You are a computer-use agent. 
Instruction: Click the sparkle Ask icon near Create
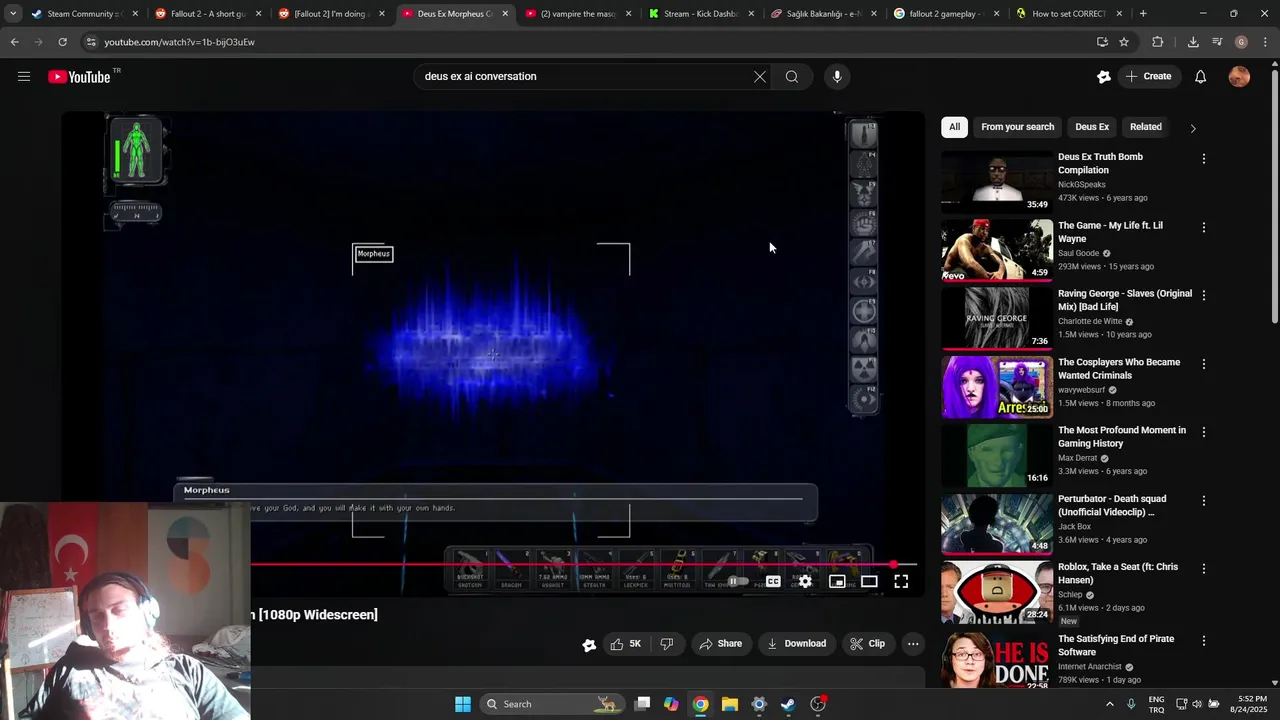[x=1104, y=77]
